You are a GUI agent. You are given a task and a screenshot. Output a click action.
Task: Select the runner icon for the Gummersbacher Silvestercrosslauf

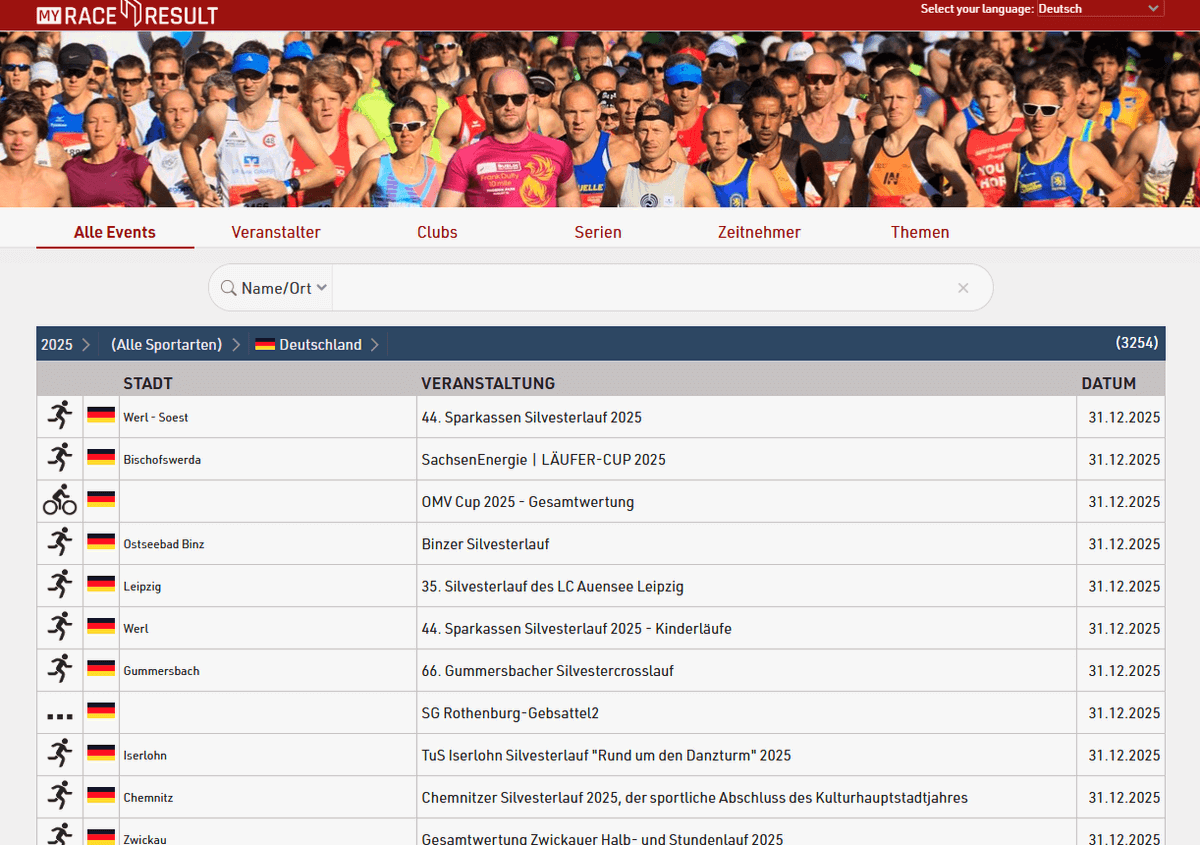(59, 670)
